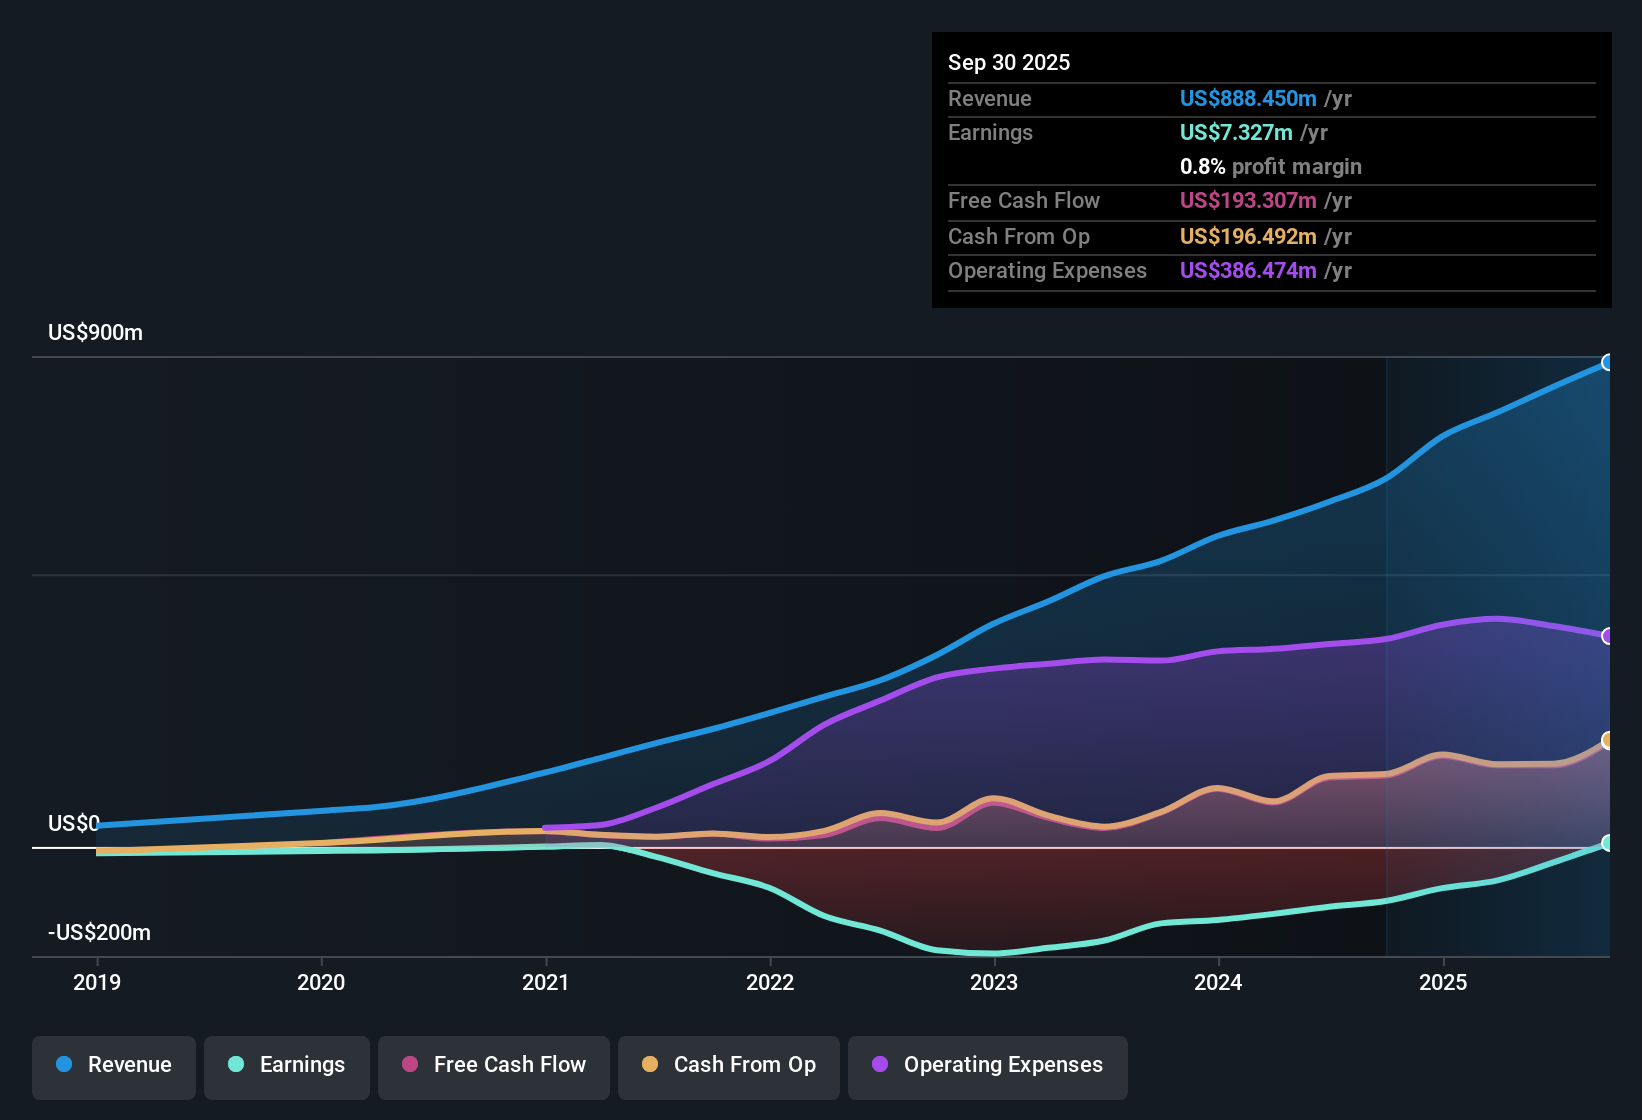Click the US$888.450m revenue value
Screen dimensions: 1642x1120
tap(1248, 98)
